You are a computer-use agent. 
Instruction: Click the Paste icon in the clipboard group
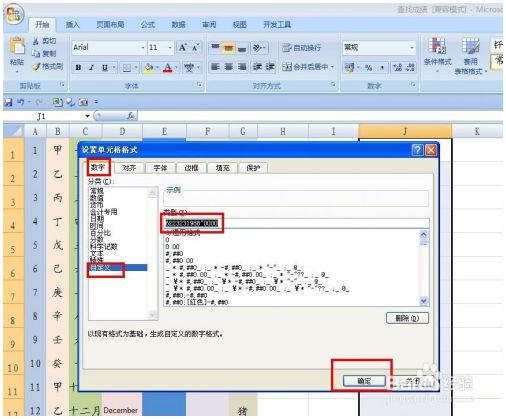coord(17,52)
